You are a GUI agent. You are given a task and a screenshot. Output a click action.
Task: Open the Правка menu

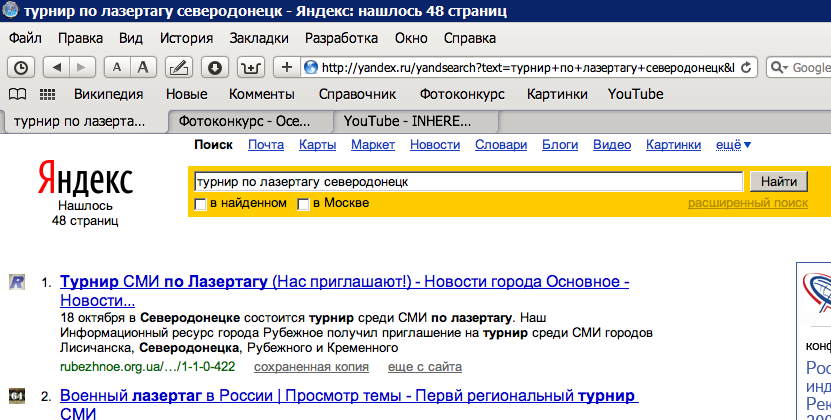coord(81,38)
